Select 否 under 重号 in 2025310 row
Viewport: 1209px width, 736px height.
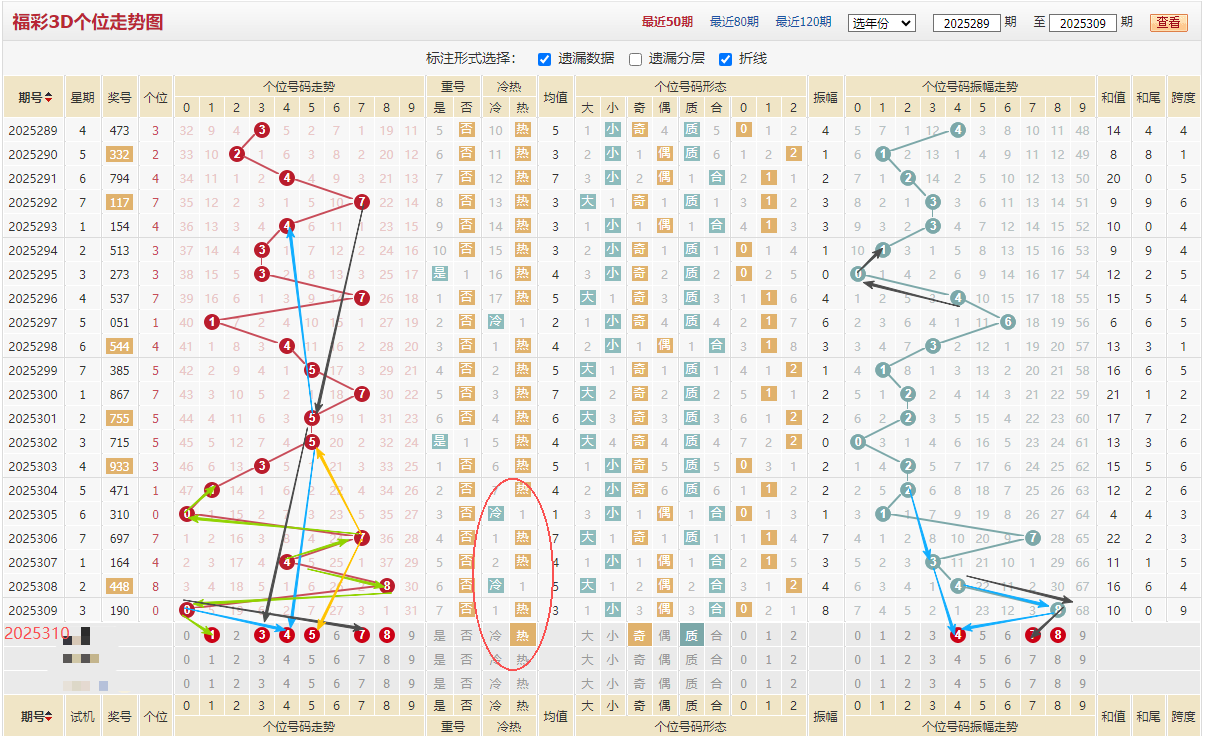point(466,634)
